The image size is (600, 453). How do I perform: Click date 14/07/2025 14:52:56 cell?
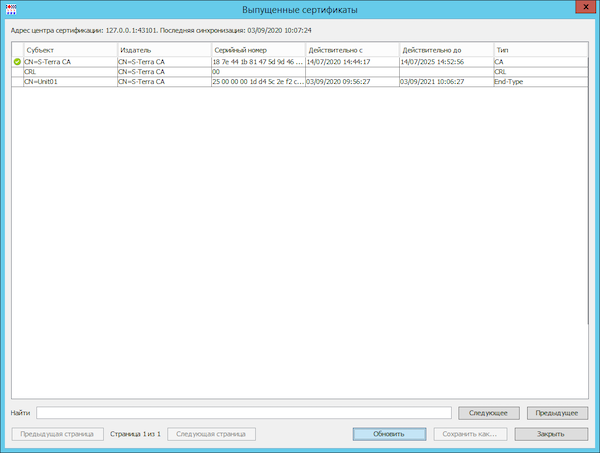447,62
